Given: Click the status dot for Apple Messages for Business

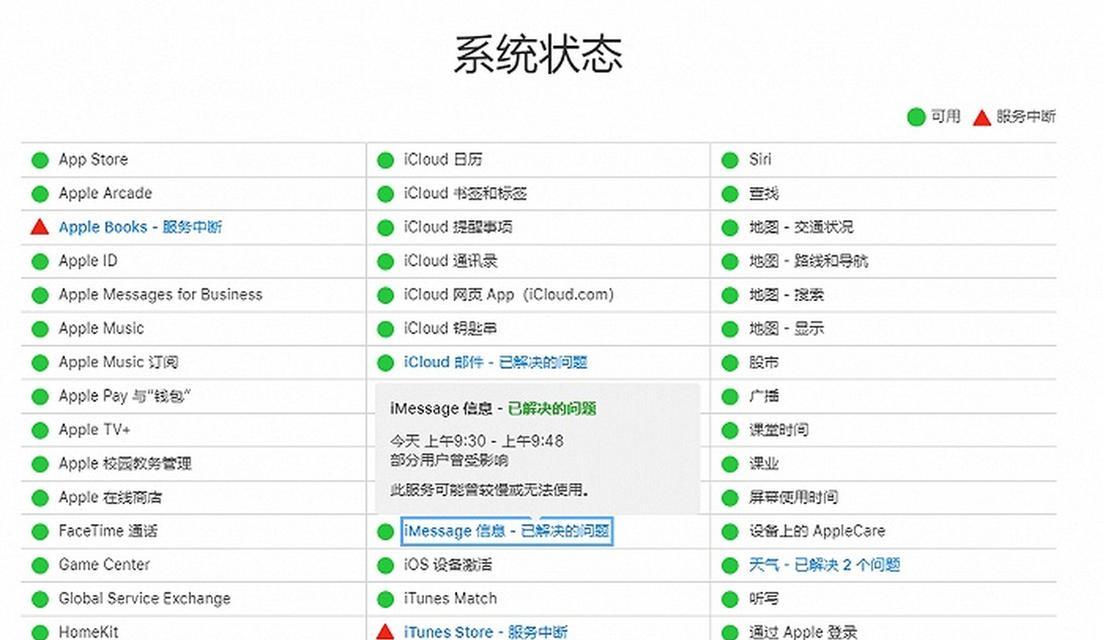Looking at the screenshot, I should [40, 295].
